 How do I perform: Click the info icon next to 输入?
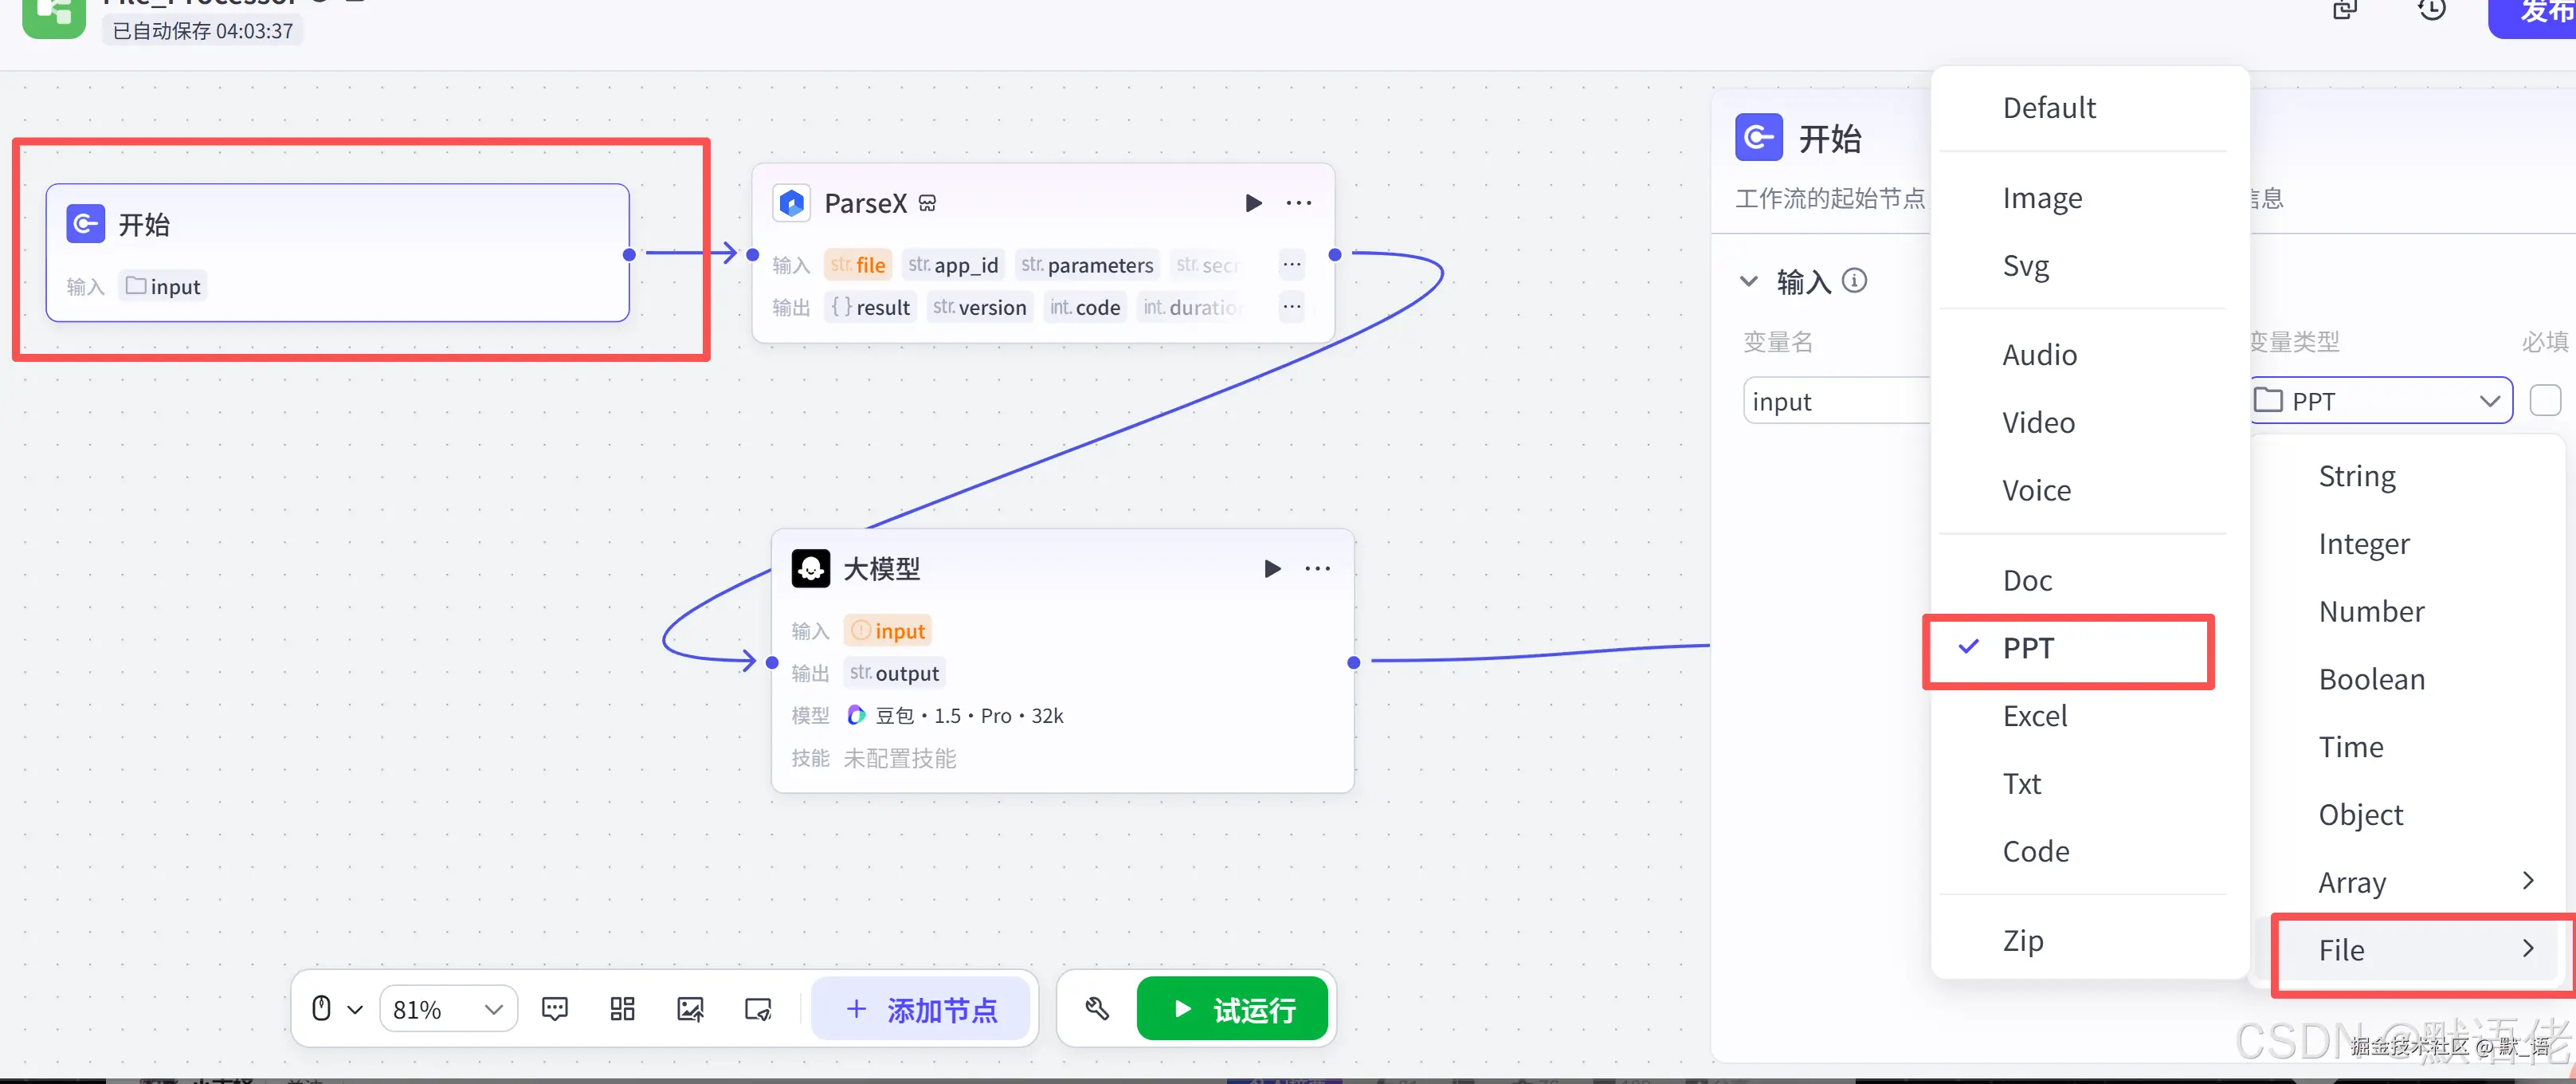(1854, 281)
